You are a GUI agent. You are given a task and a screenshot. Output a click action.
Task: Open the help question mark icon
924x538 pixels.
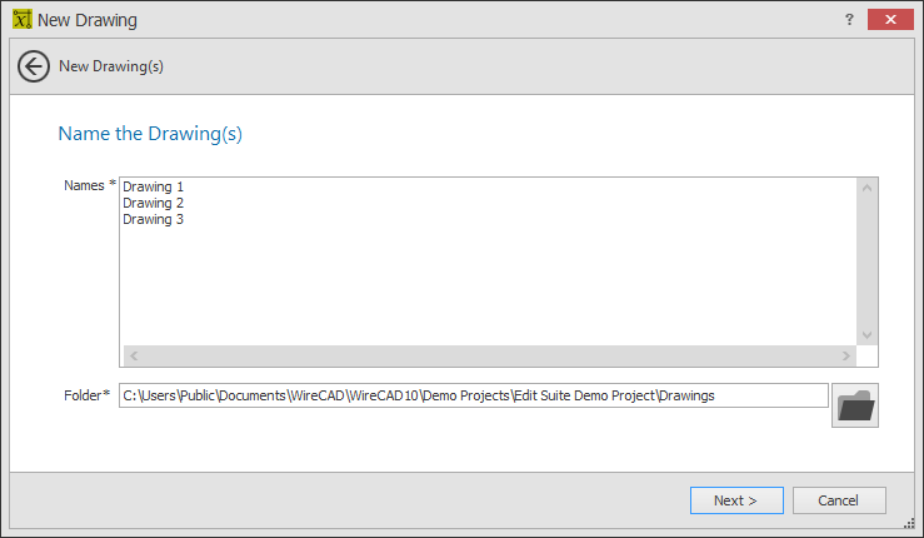[849, 19]
